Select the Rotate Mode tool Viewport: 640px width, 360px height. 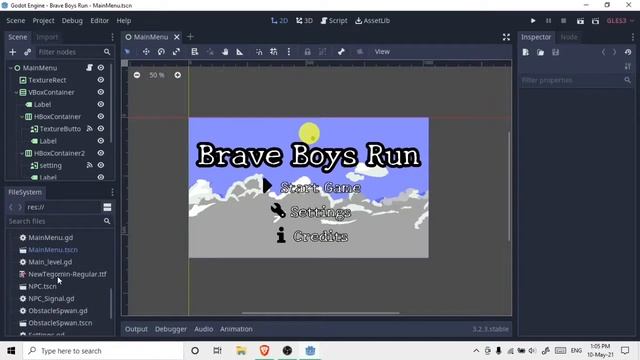[x=161, y=52]
